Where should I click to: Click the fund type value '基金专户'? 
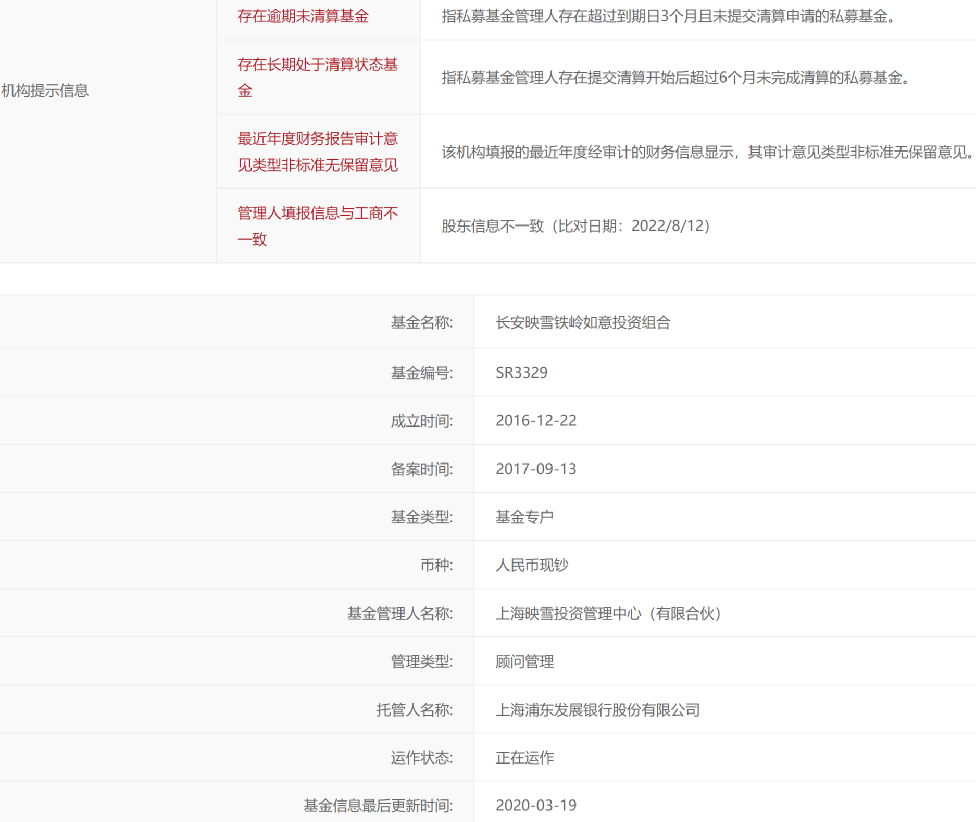[524, 517]
